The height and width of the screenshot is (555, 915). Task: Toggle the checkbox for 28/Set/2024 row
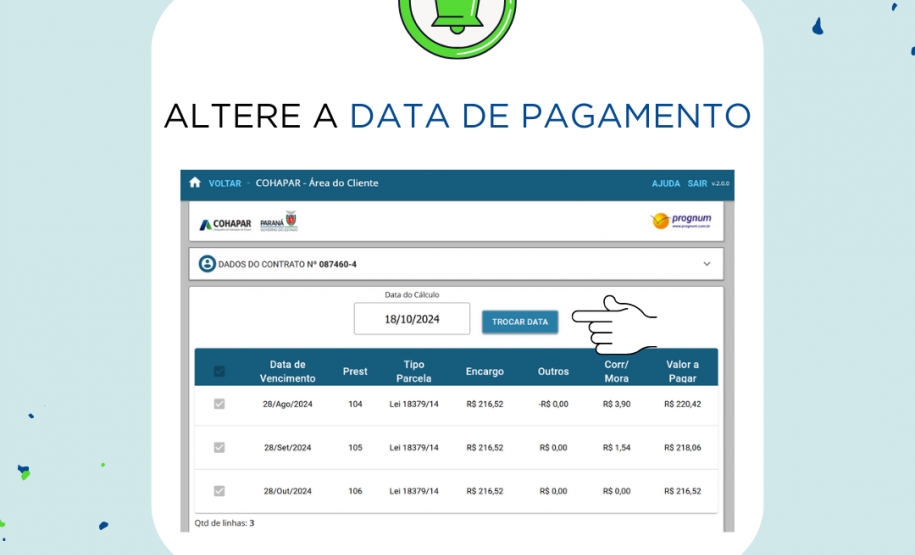coord(219,448)
